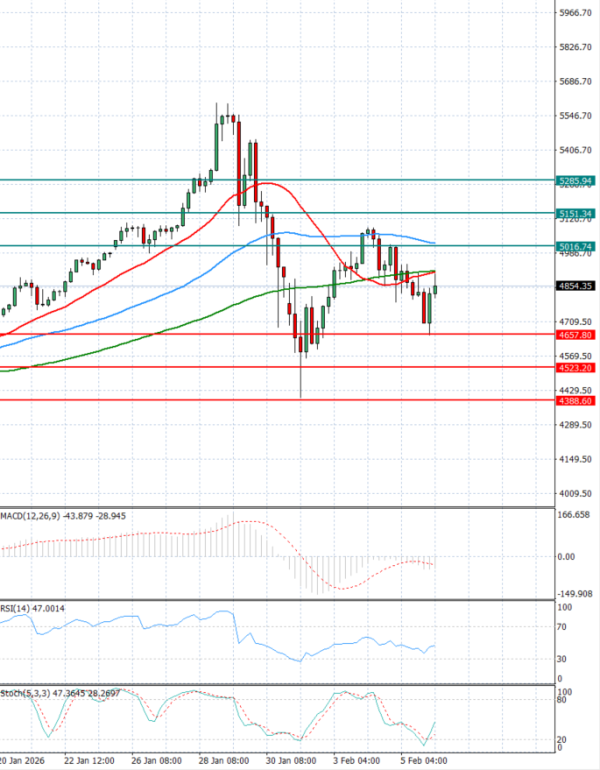
Task: Select the 4657.80 support level label
Action: 575,335
